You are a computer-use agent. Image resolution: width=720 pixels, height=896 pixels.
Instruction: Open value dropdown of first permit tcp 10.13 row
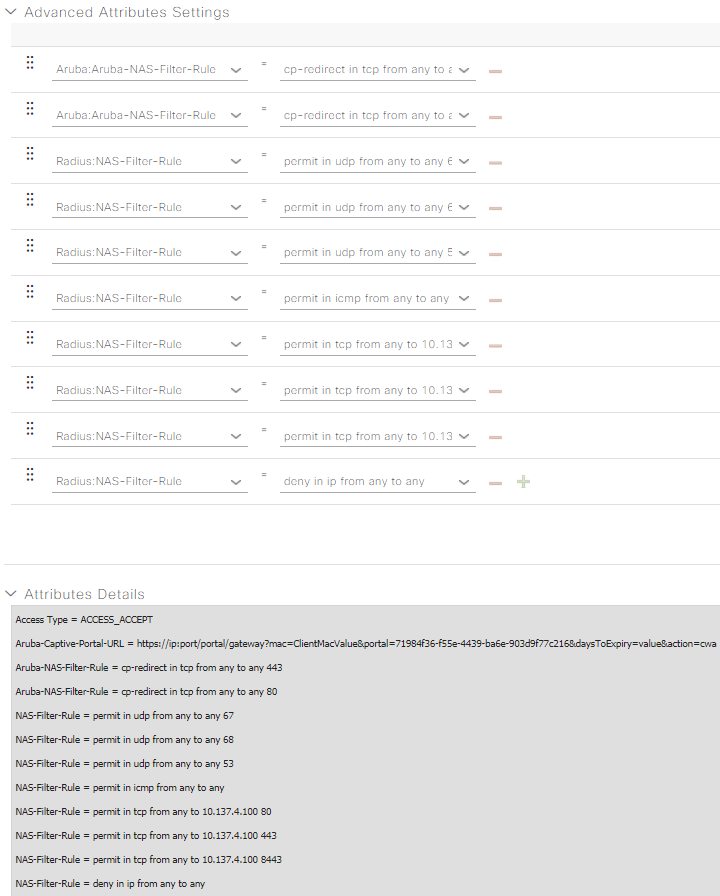pos(378,345)
